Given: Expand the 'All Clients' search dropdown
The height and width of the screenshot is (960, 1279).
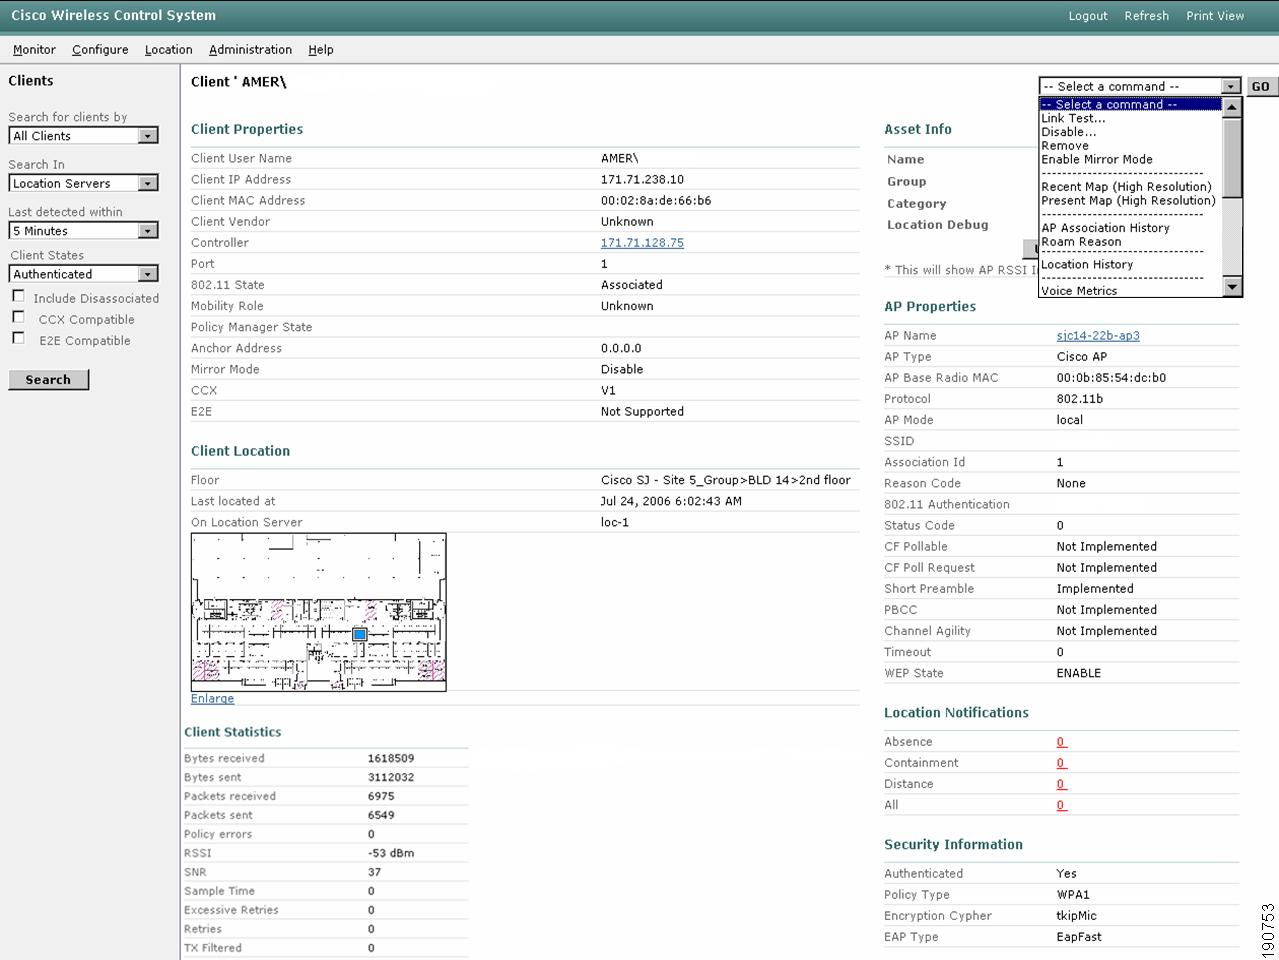Looking at the screenshot, I should (x=84, y=136).
